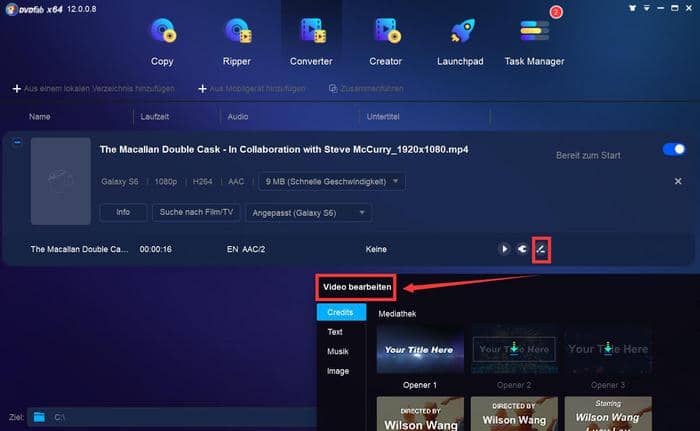The width and height of the screenshot is (700, 431).
Task: Click the Keine subtitle entry
Action: [376, 249]
